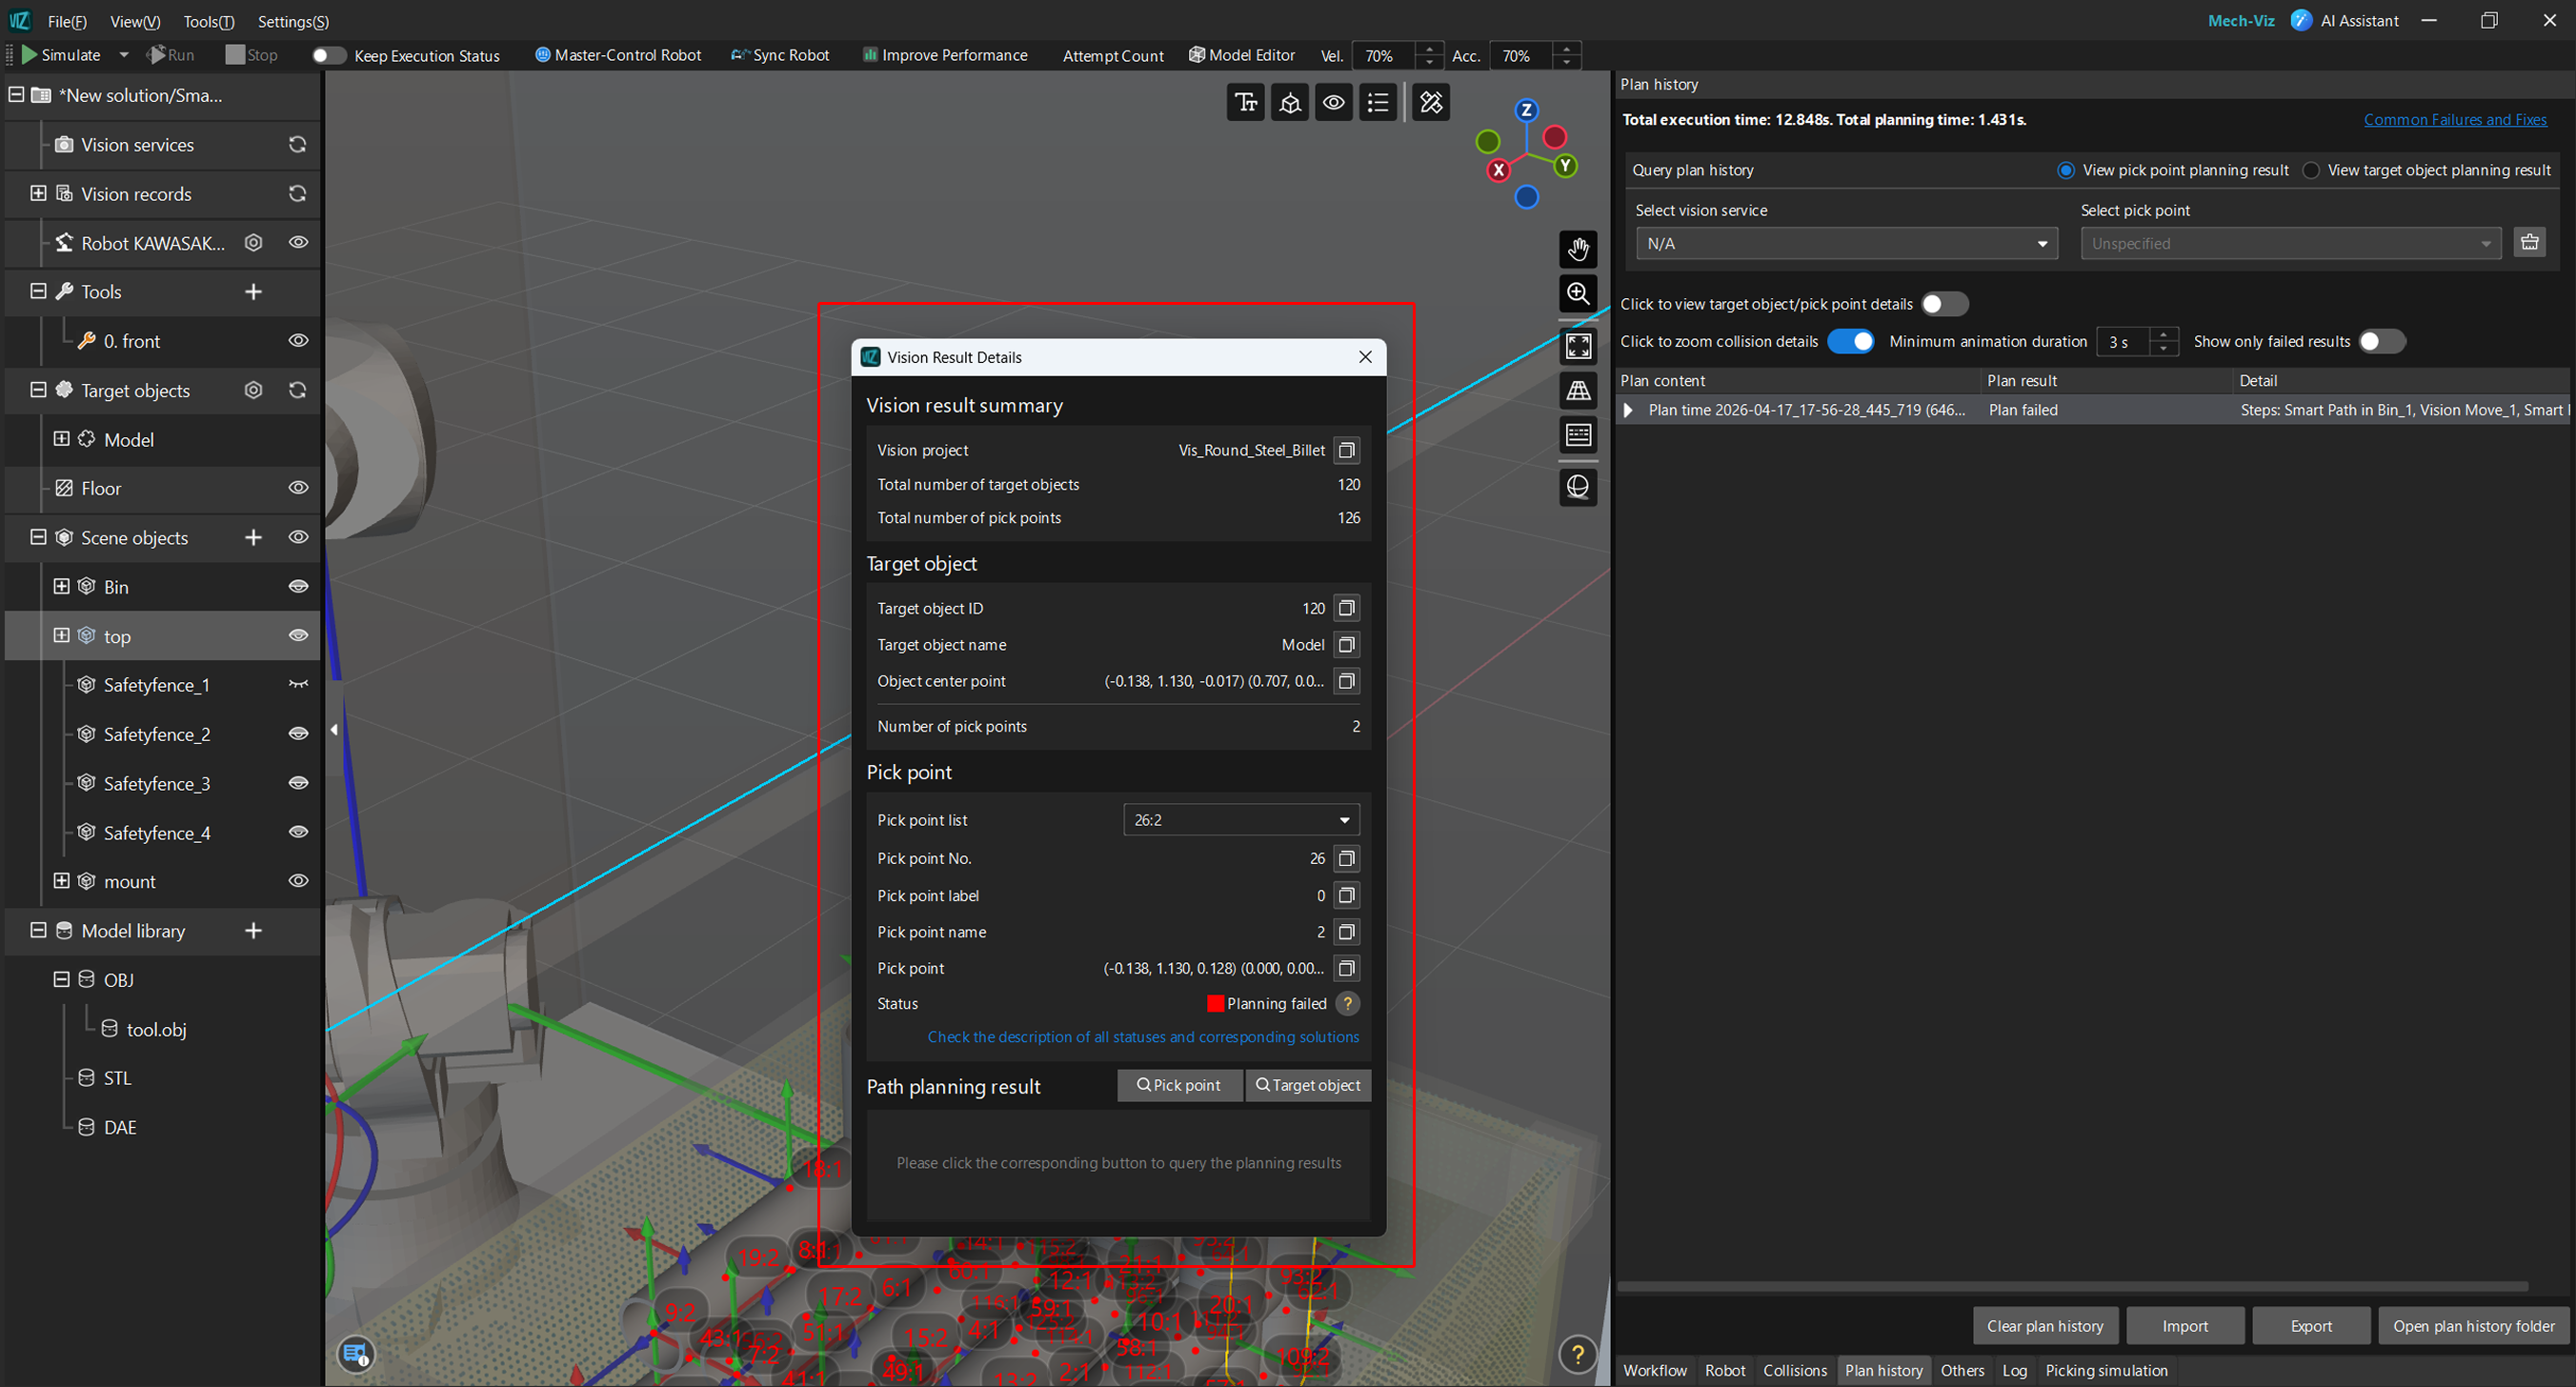Expand the Bin scene object node
This screenshot has height=1387, width=2576.
(x=62, y=587)
